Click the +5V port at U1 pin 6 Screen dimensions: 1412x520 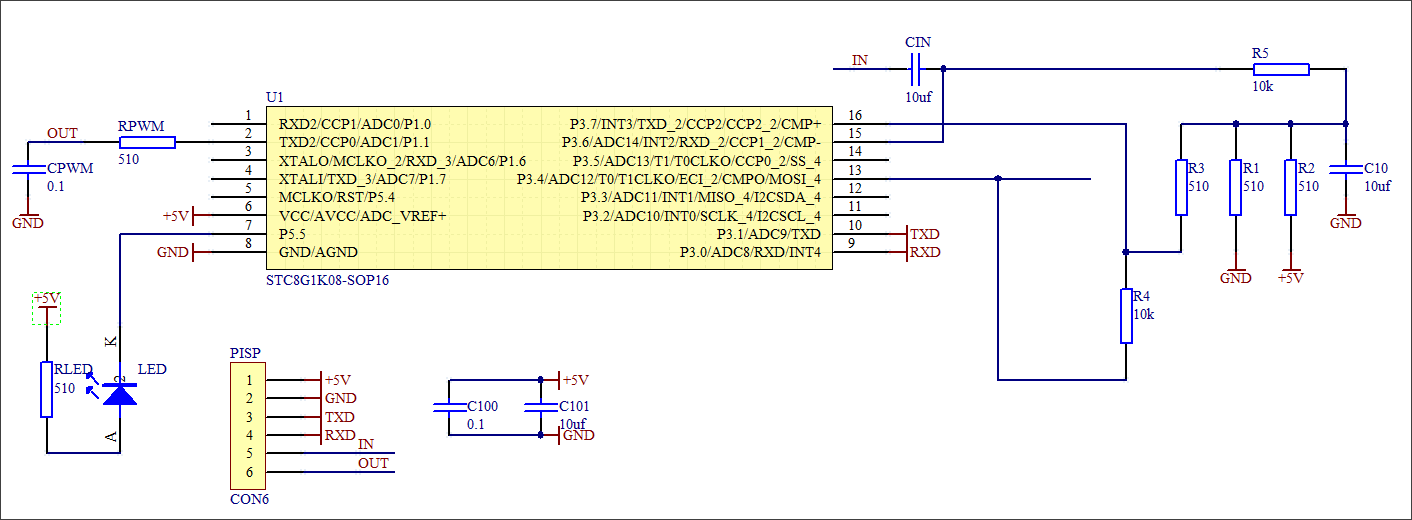(x=185, y=216)
